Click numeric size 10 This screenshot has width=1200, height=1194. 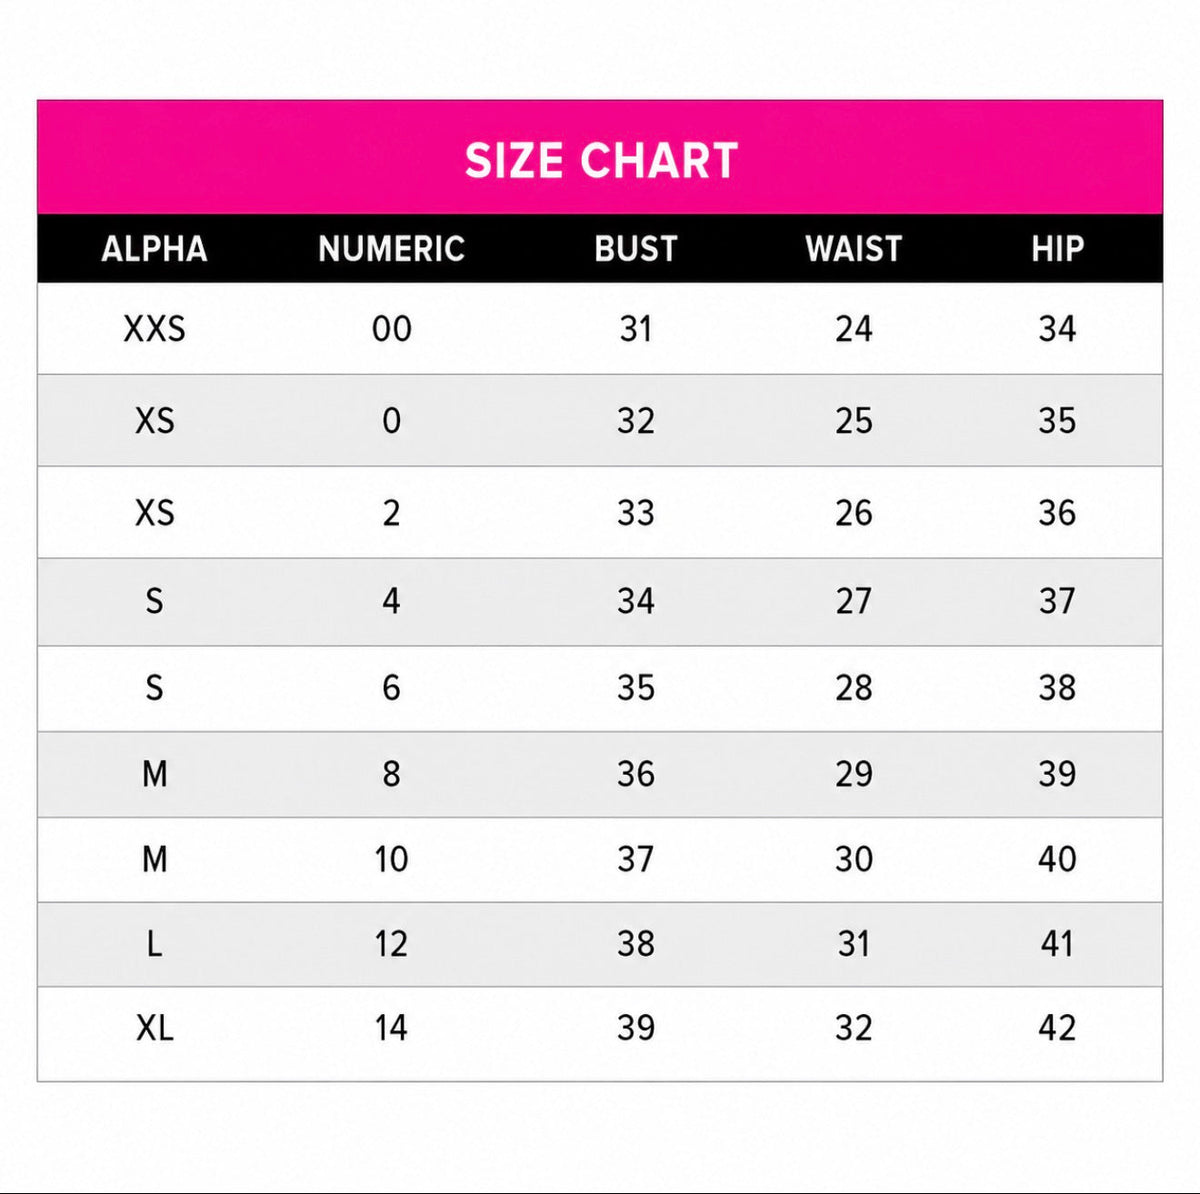(x=391, y=859)
